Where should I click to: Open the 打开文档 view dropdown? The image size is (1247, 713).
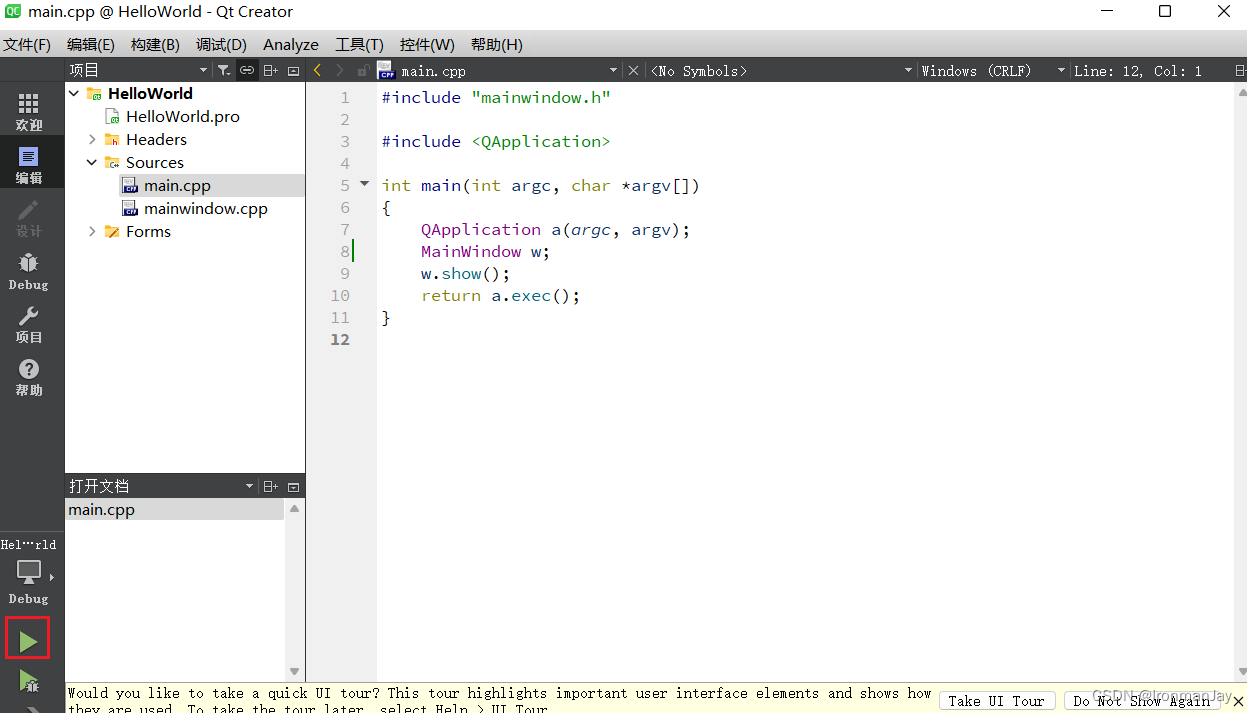161,486
